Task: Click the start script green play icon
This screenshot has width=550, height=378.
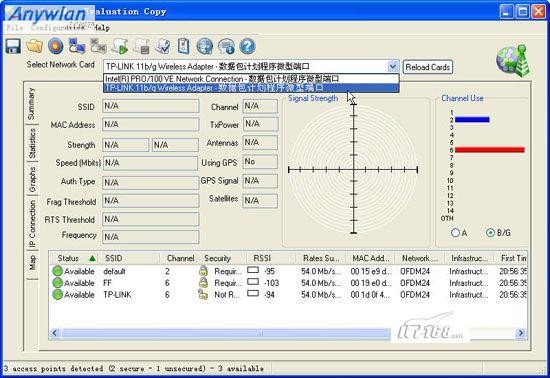Action: 120,46
